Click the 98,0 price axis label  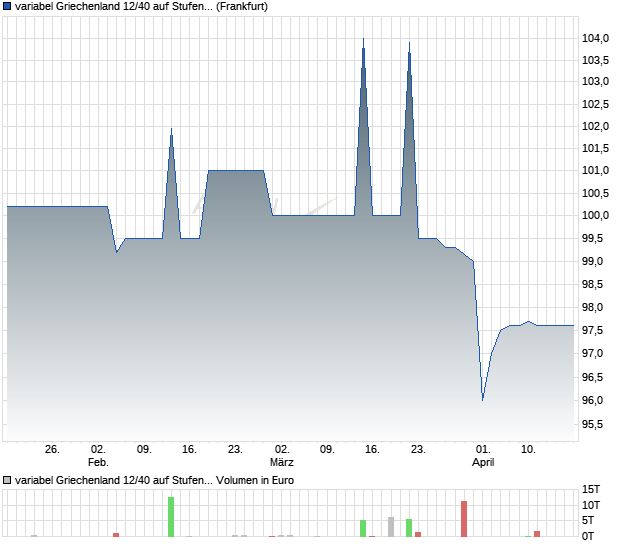coord(592,307)
